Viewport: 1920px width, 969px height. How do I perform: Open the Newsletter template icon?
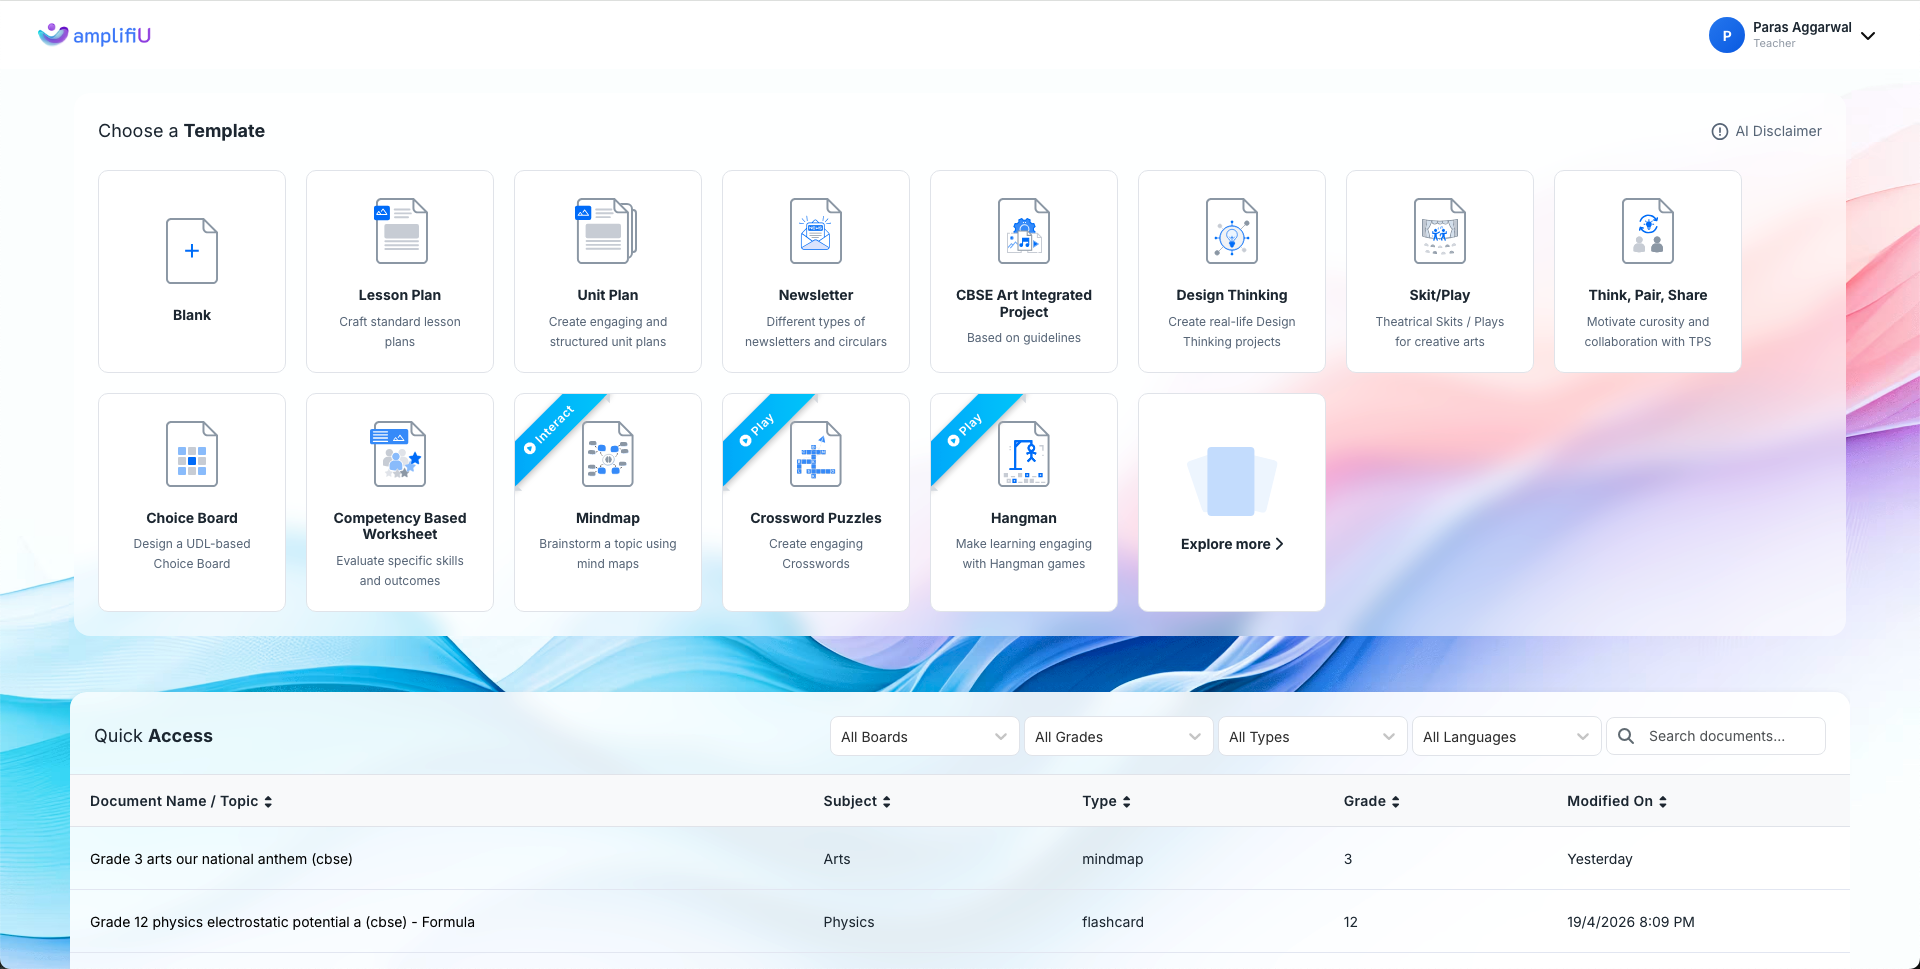[816, 231]
